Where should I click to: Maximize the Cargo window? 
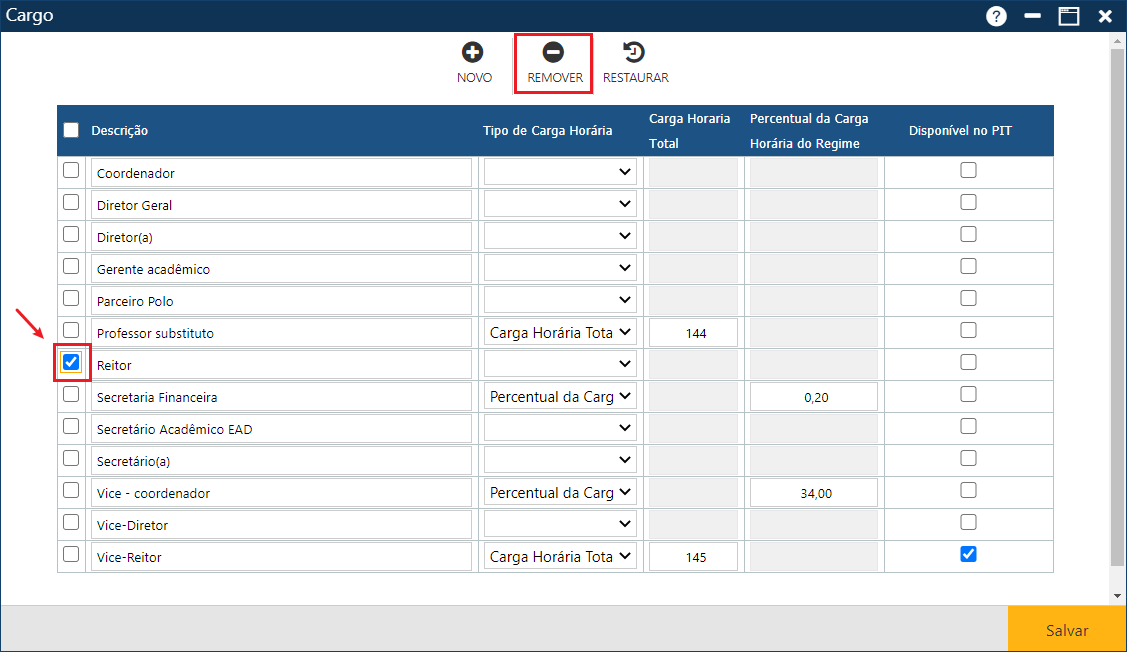[x=1069, y=16]
